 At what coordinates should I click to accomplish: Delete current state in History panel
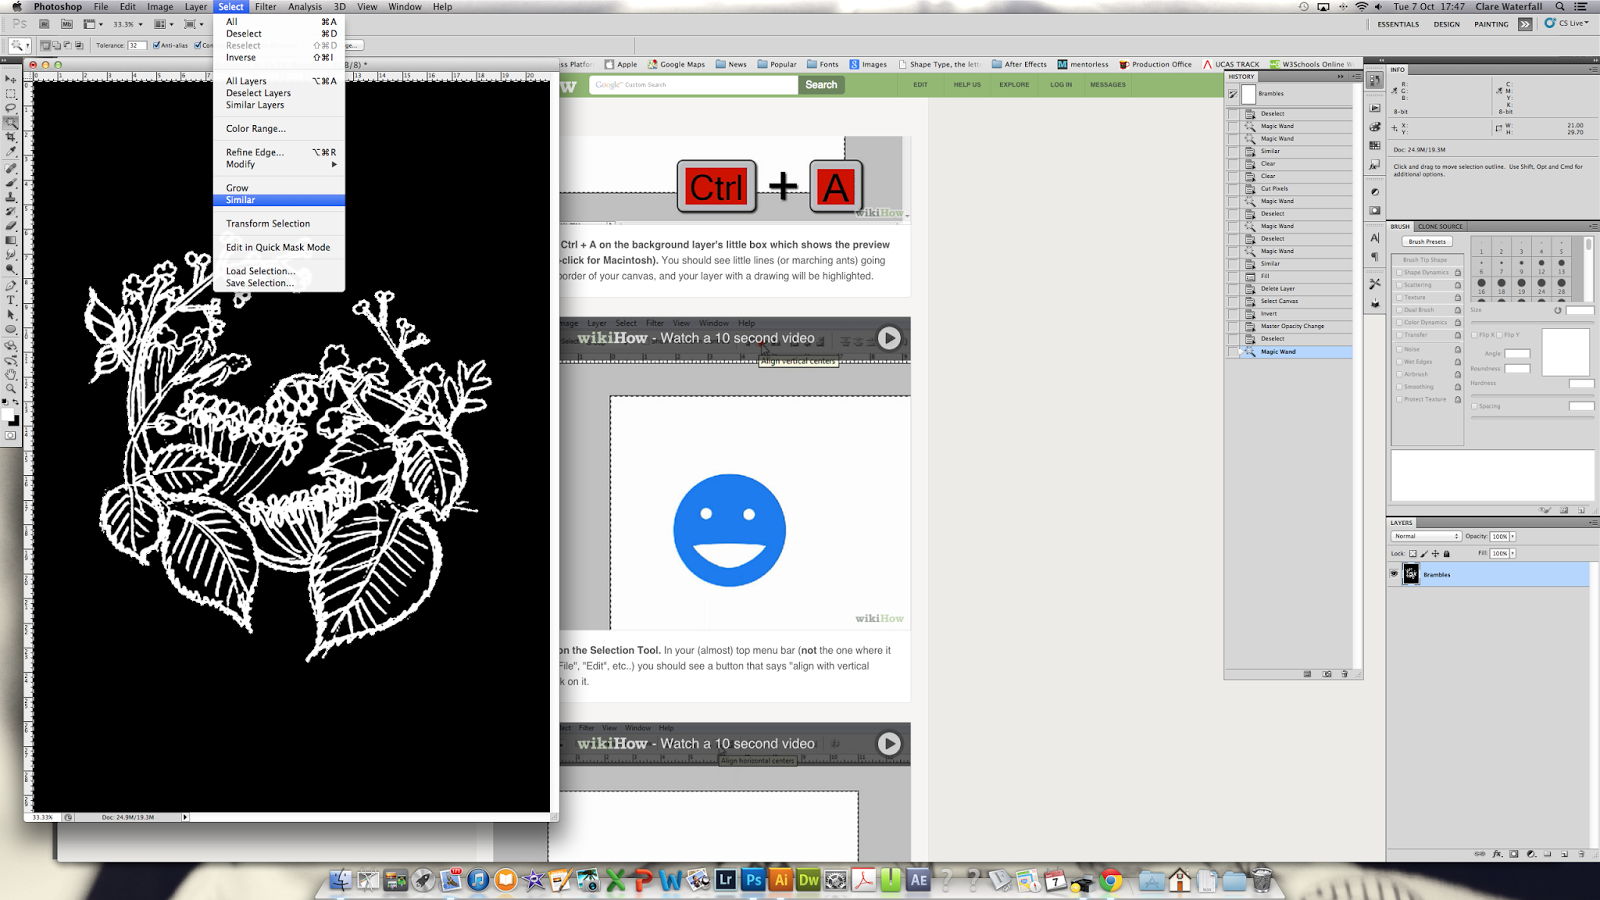(1345, 674)
